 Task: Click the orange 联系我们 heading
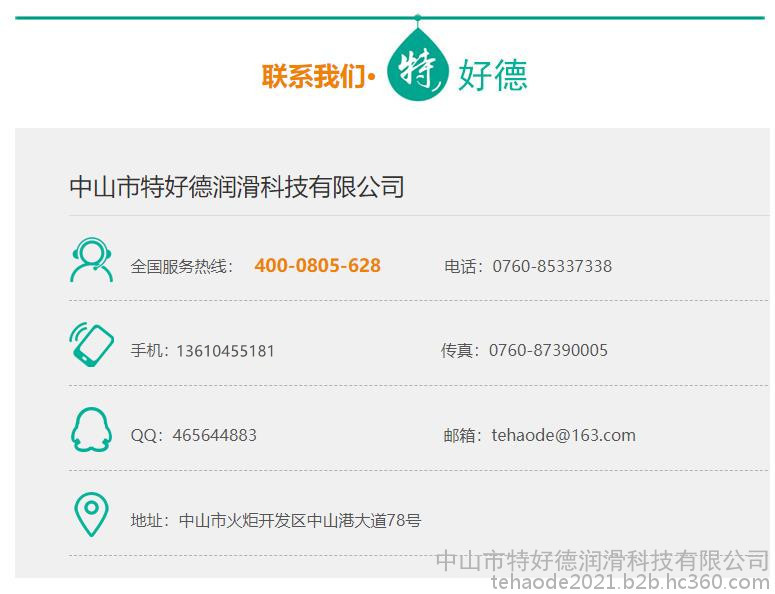(x=314, y=77)
